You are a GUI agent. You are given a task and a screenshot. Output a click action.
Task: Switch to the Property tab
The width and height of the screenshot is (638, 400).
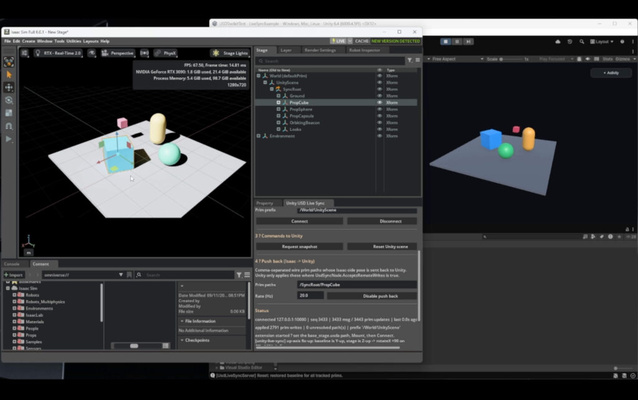[264, 203]
